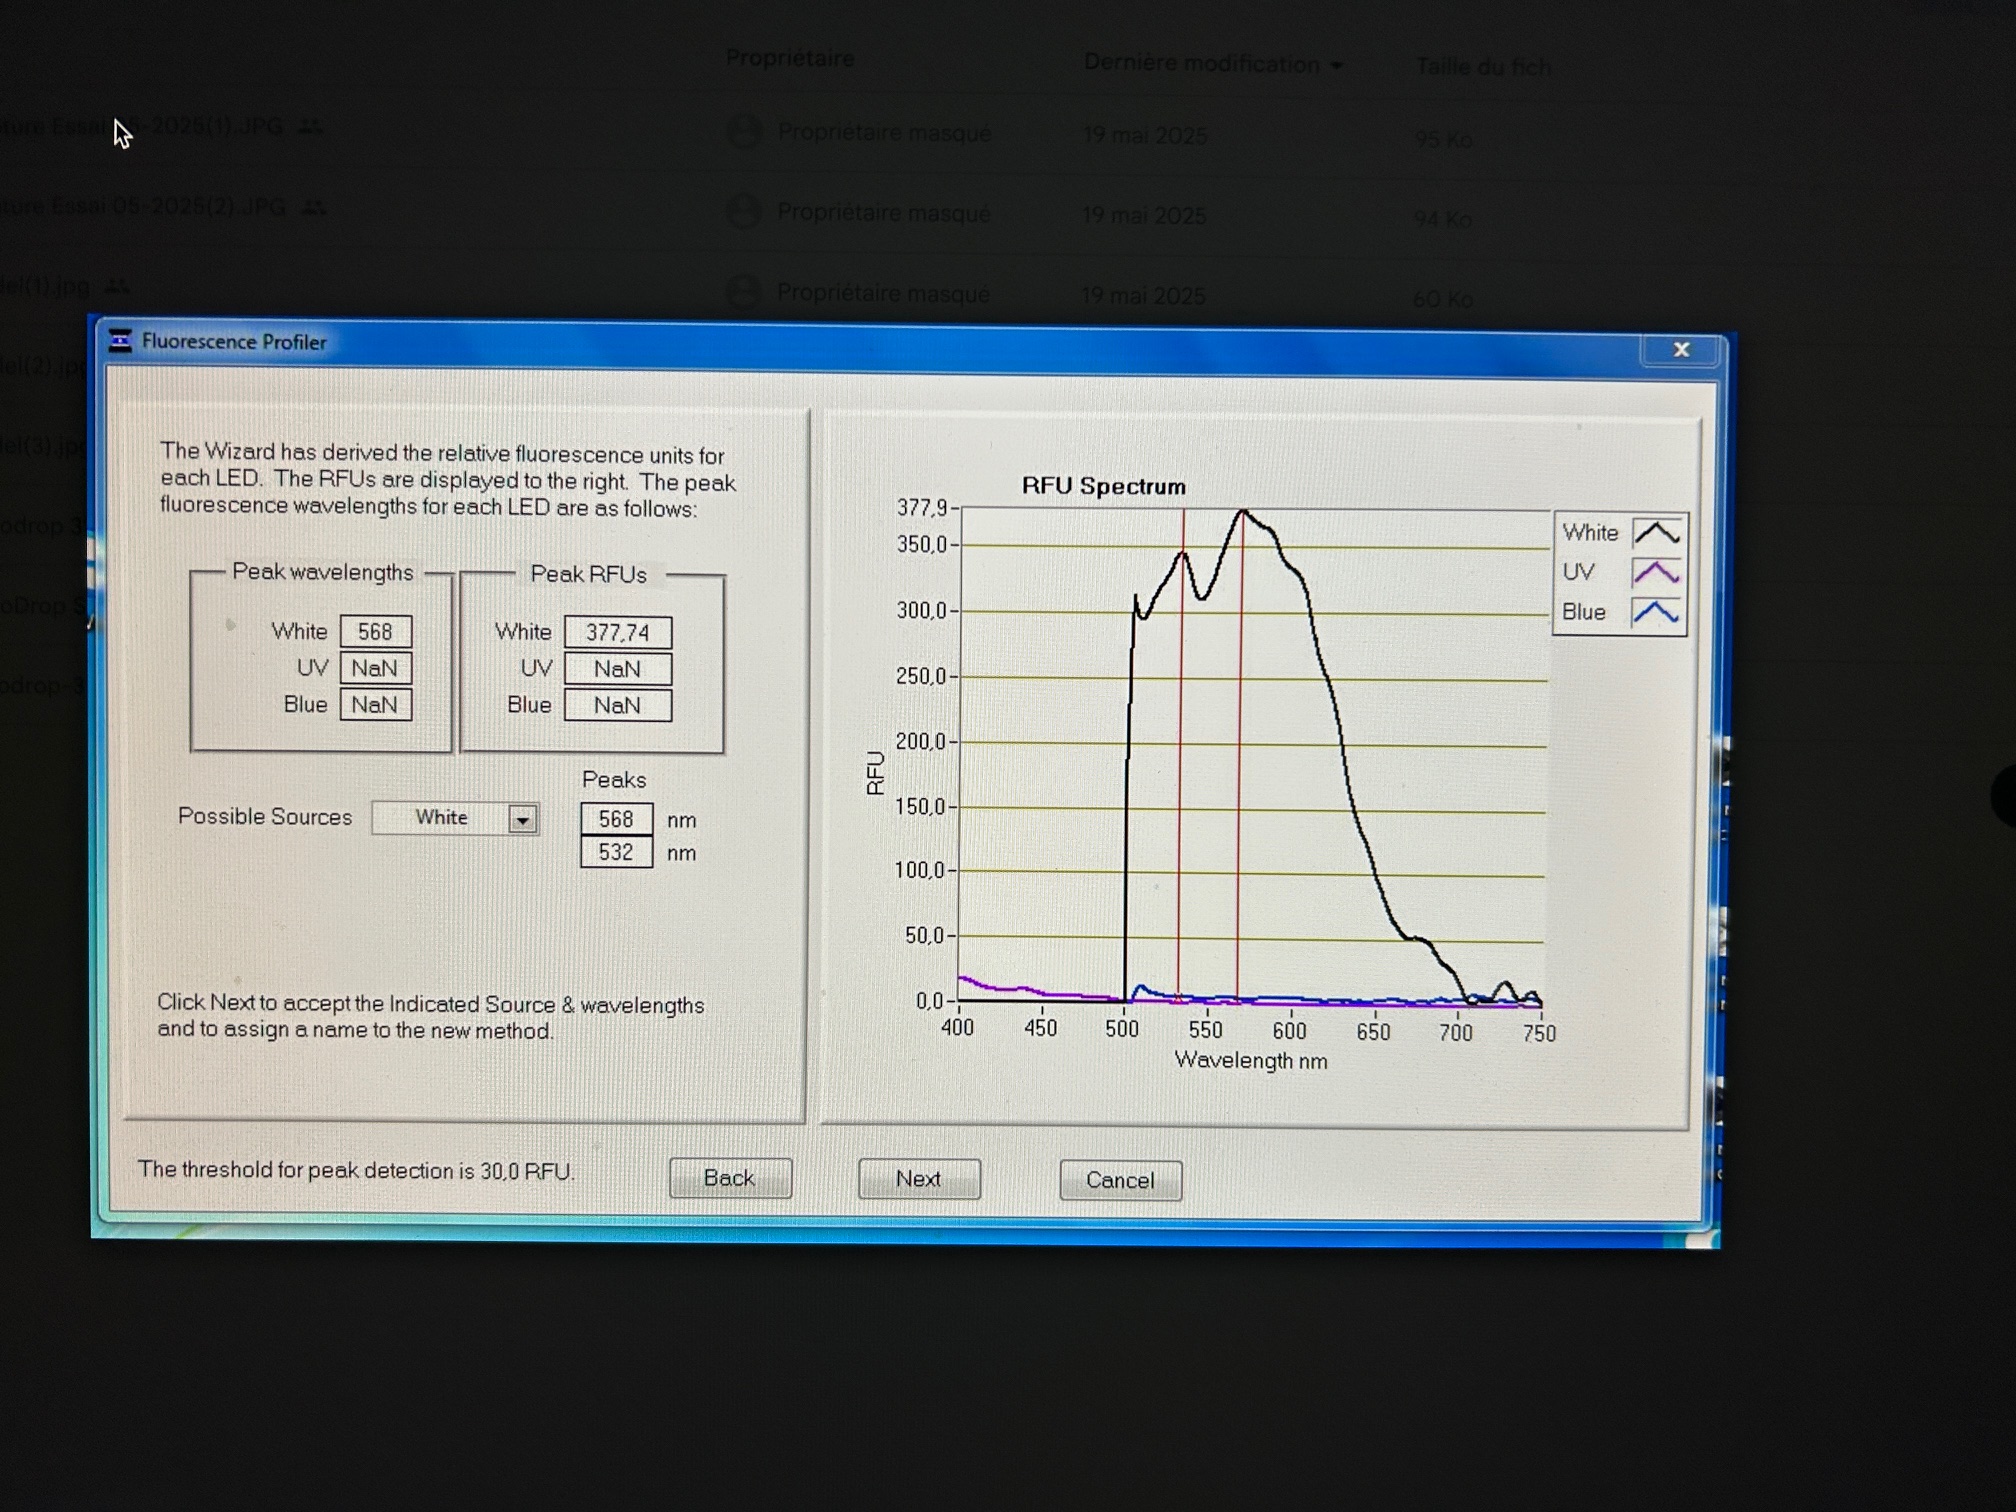Click the 532 nm peaks field
This screenshot has height=1512, width=2016.
pyautogui.click(x=616, y=852)
